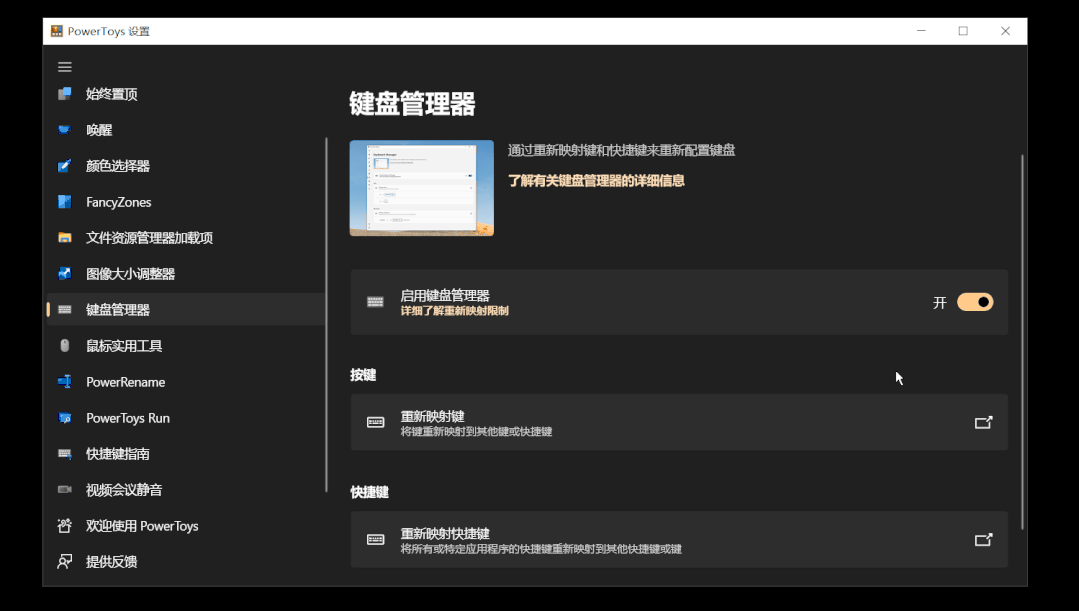Open external window icon for 重新映射快捷键

tap(983, 539)
